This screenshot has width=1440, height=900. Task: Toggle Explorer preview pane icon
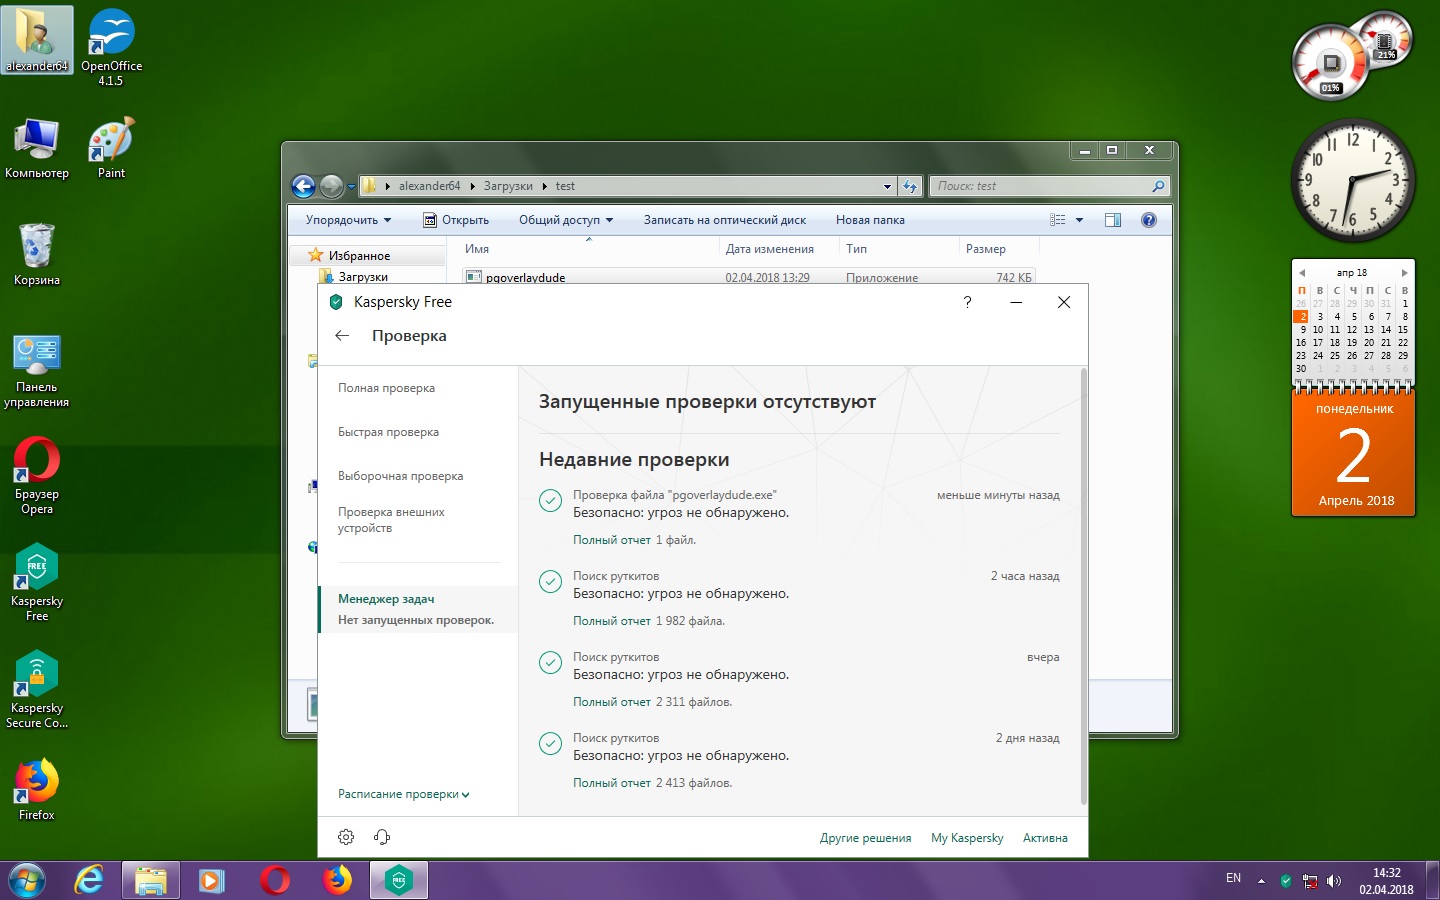click(1112, 220)
